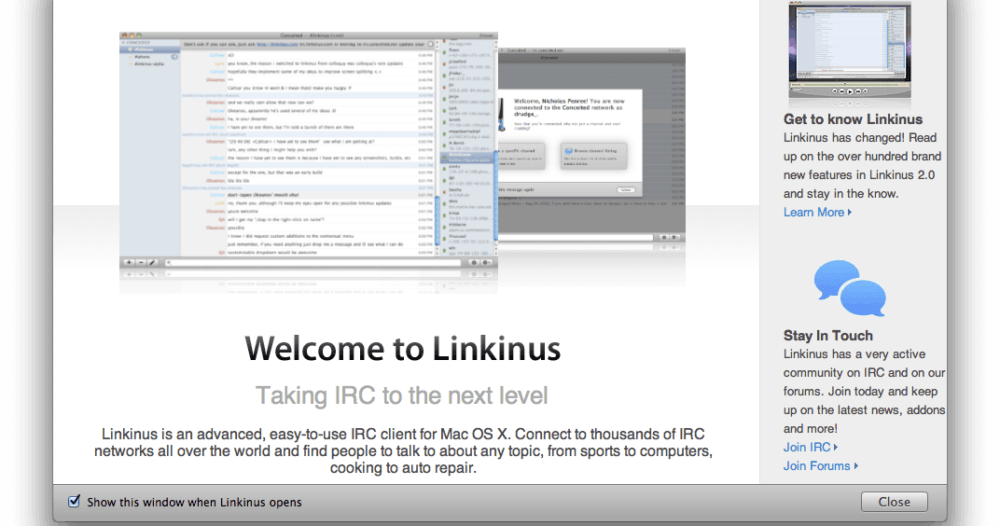The width and height of the screenshot is (1000, 526).
Task: Uncheck Show this window when Linkinus opens
Action: pos(74,501)
